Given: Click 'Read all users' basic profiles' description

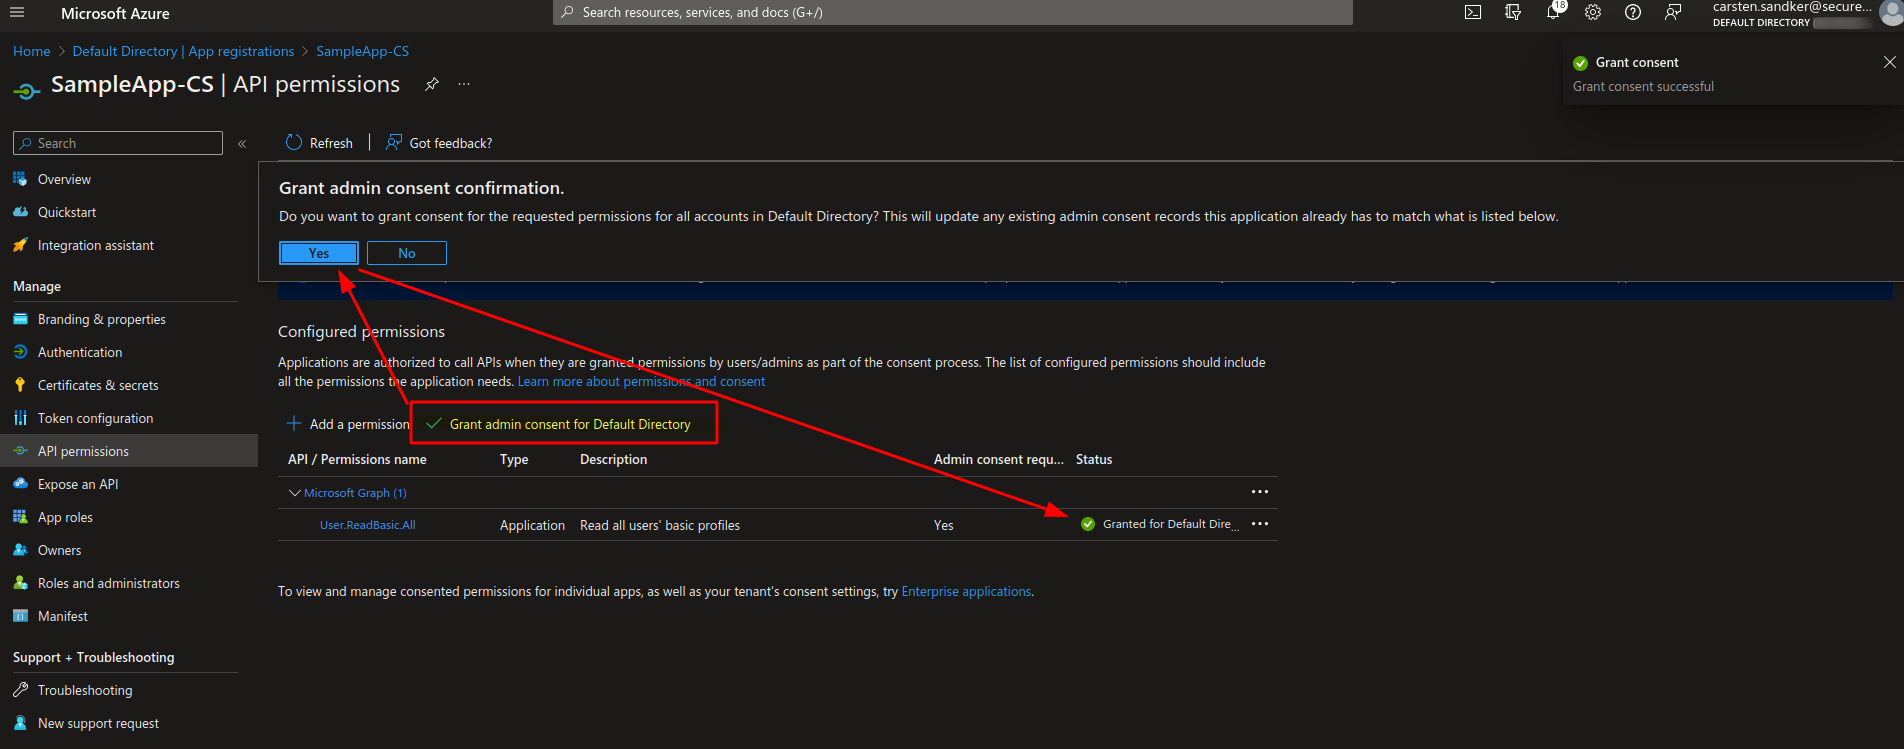Looking at the screenshot, I should [x=660, y=525].
